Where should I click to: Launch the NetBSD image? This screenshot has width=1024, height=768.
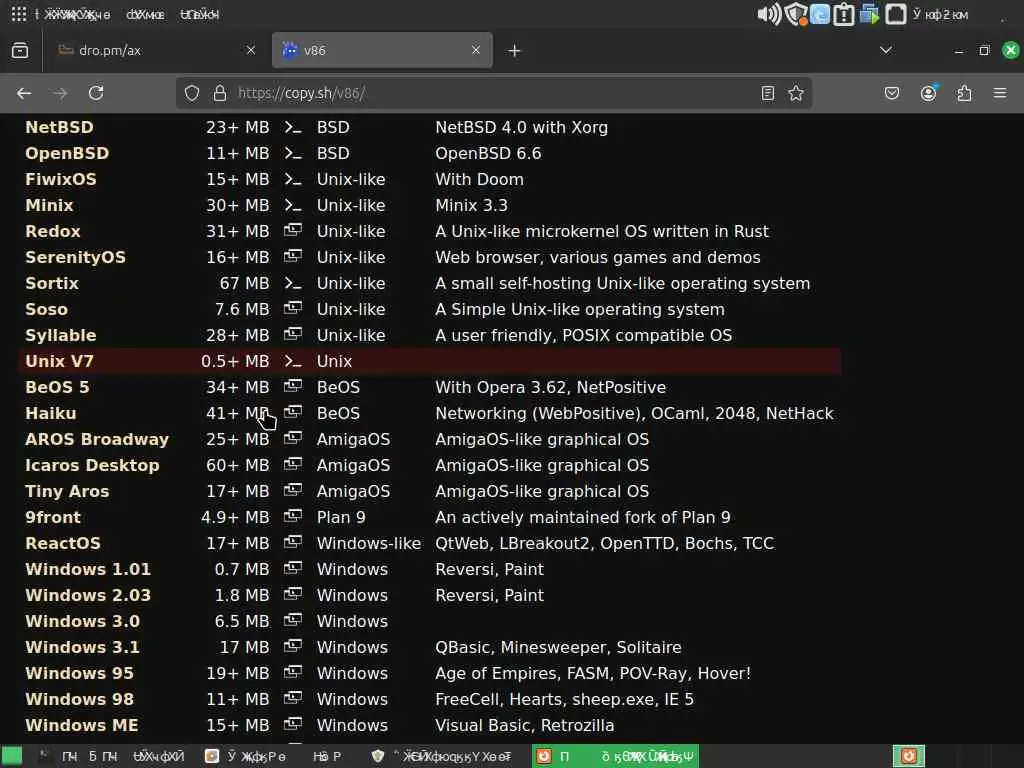click(x=59, y=127)
